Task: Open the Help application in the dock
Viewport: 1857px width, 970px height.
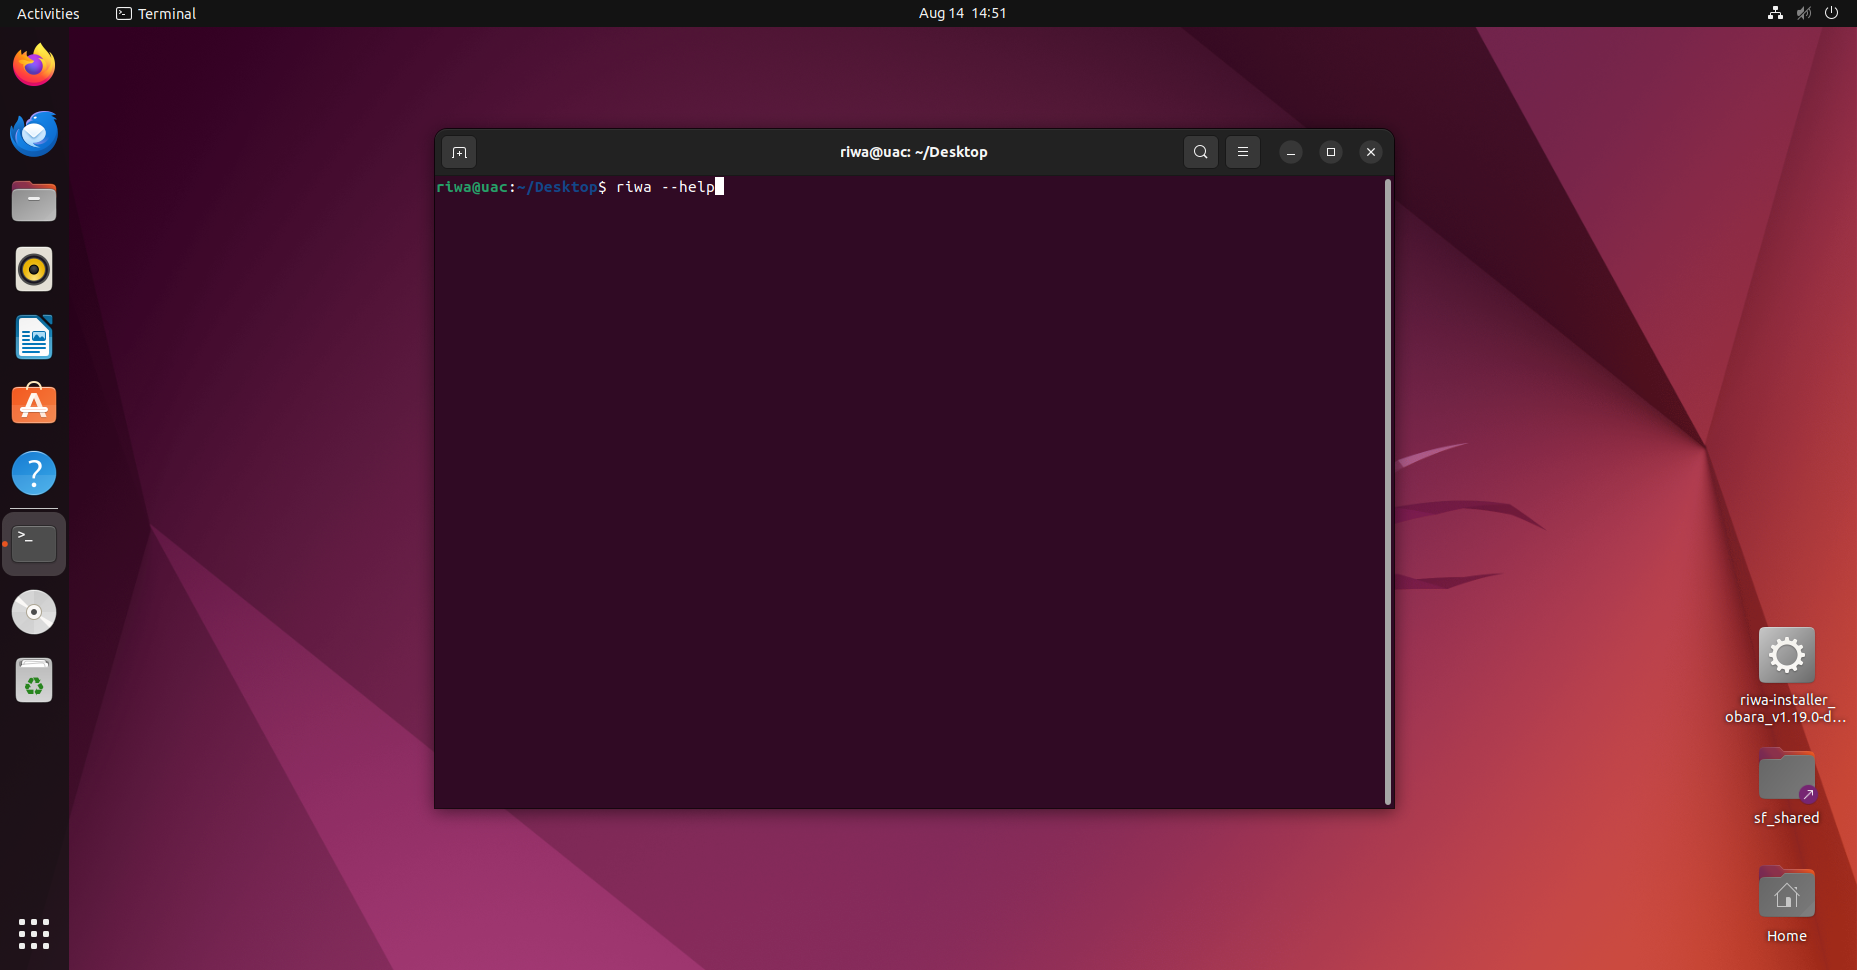Action: tap(34, 473)
